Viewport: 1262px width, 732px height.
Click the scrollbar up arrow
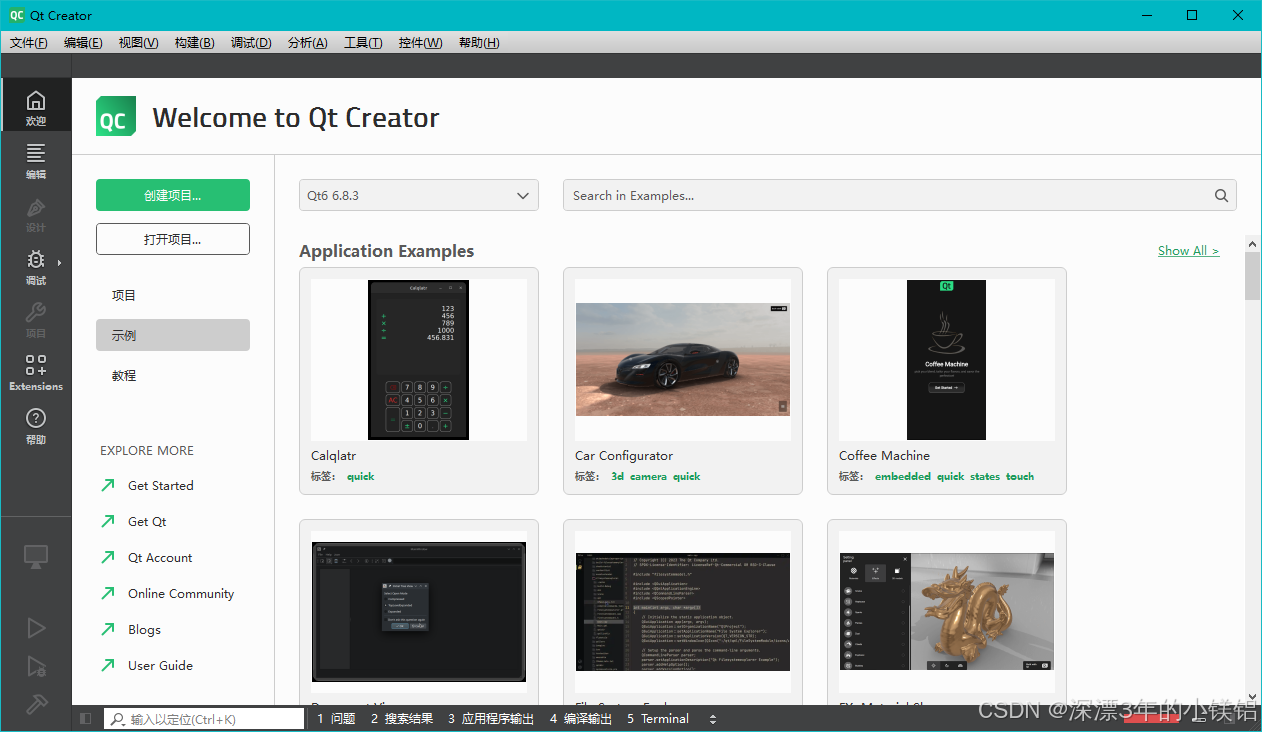click(1252, 243)
